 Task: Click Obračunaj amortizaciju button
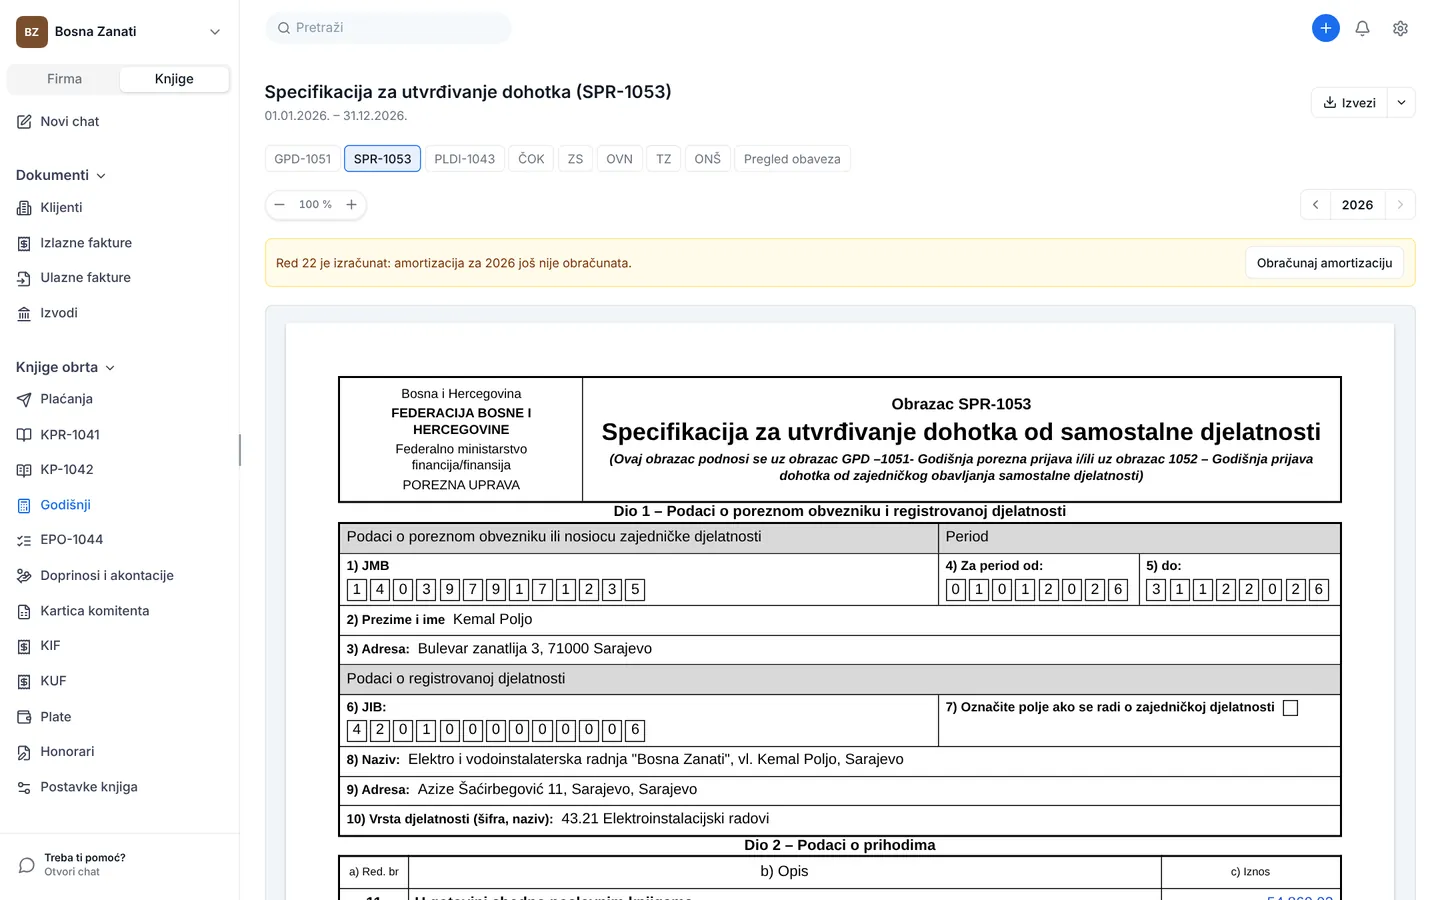pos(1324,263)
